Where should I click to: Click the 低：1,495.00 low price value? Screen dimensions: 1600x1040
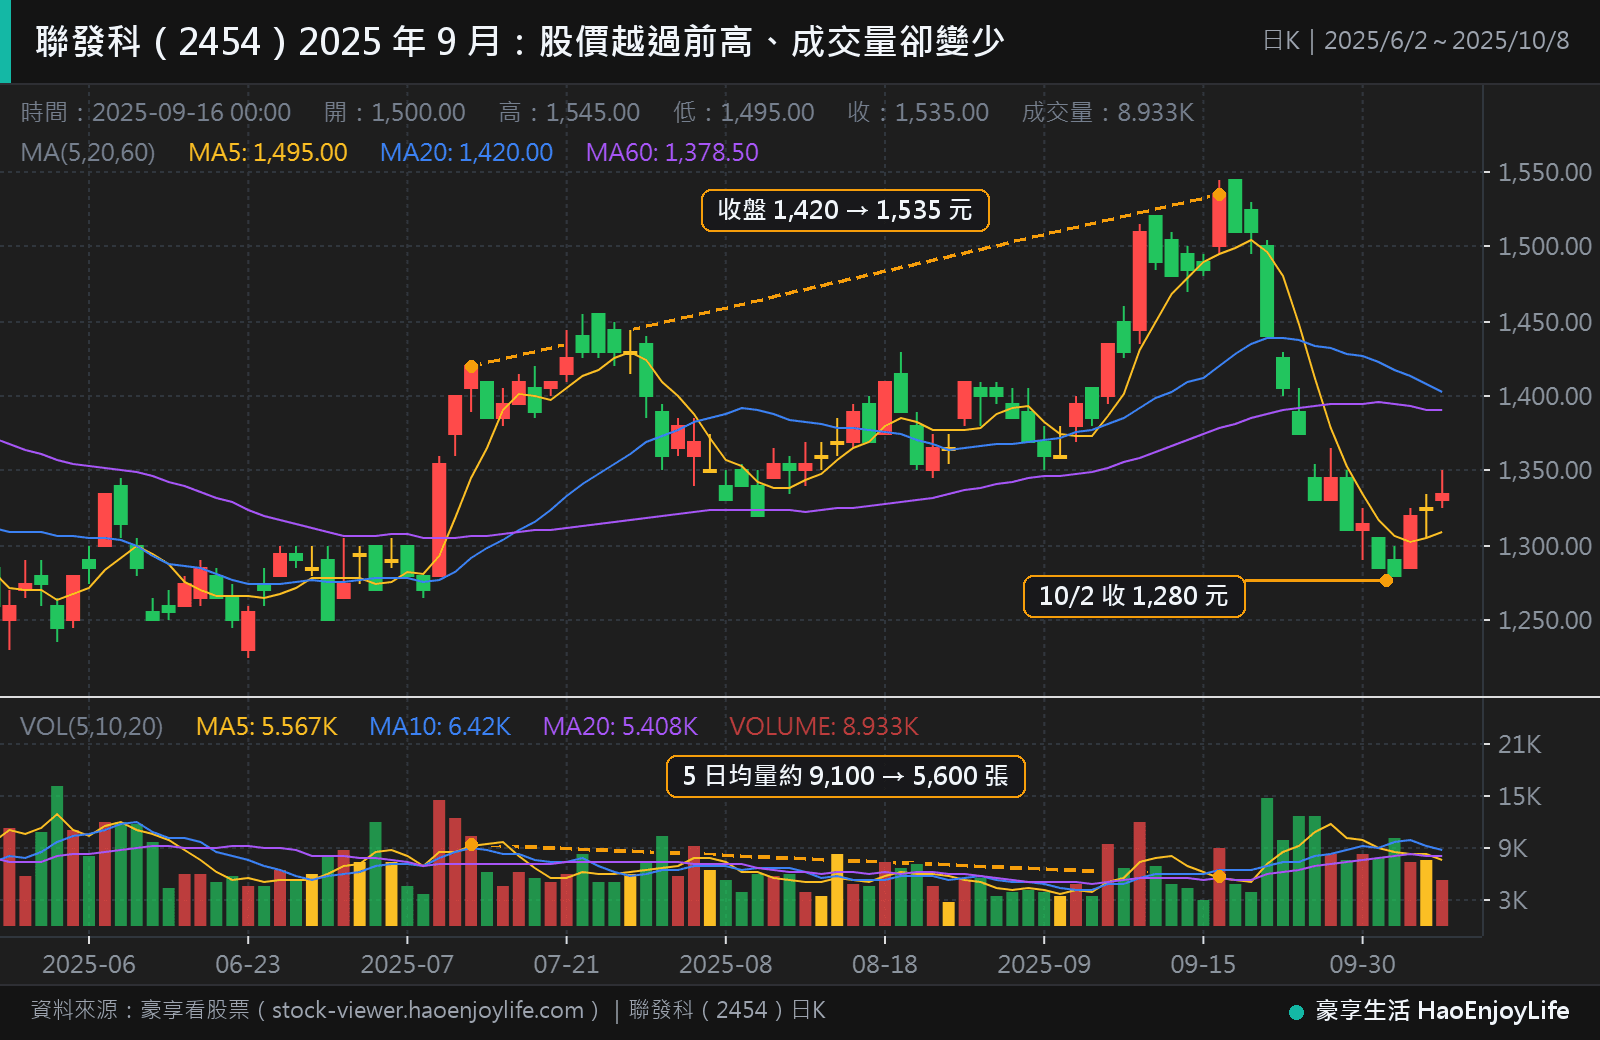click(x=744, y=112)
